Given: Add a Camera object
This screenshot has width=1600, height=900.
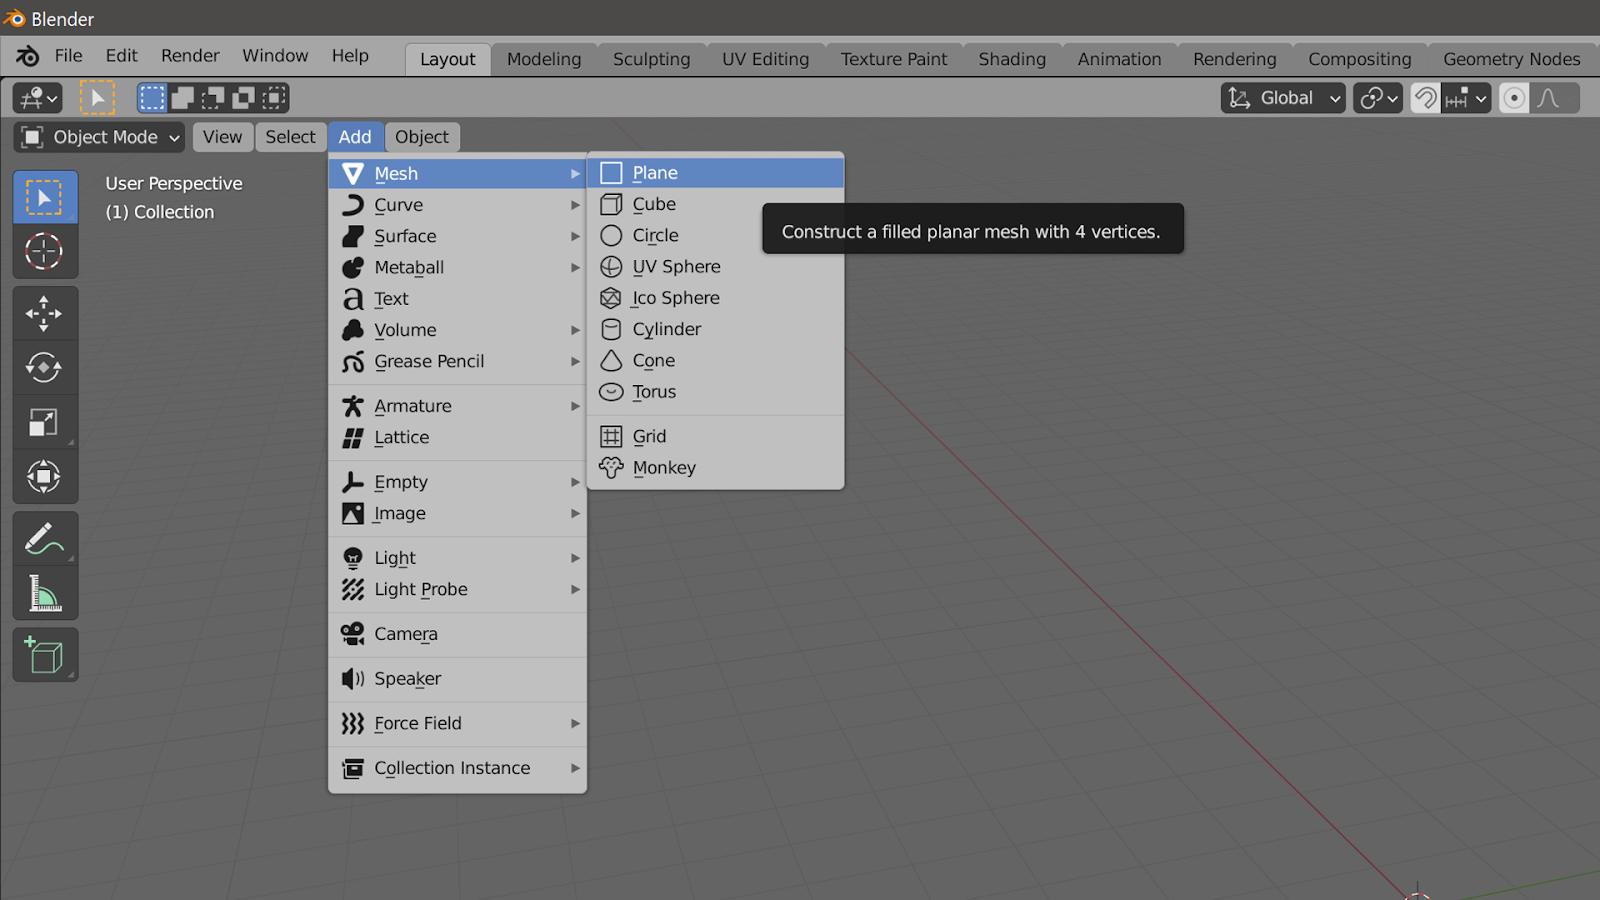Looking at the screenshot, I should click(x=458, y=634).
